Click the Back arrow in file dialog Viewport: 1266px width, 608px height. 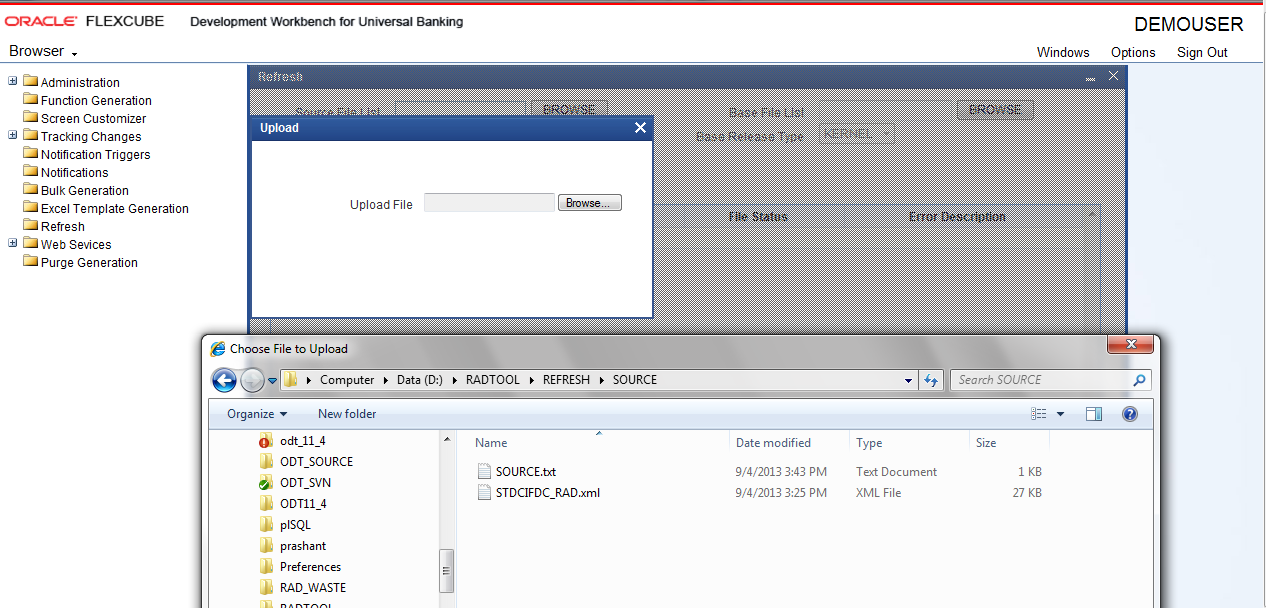224,380
